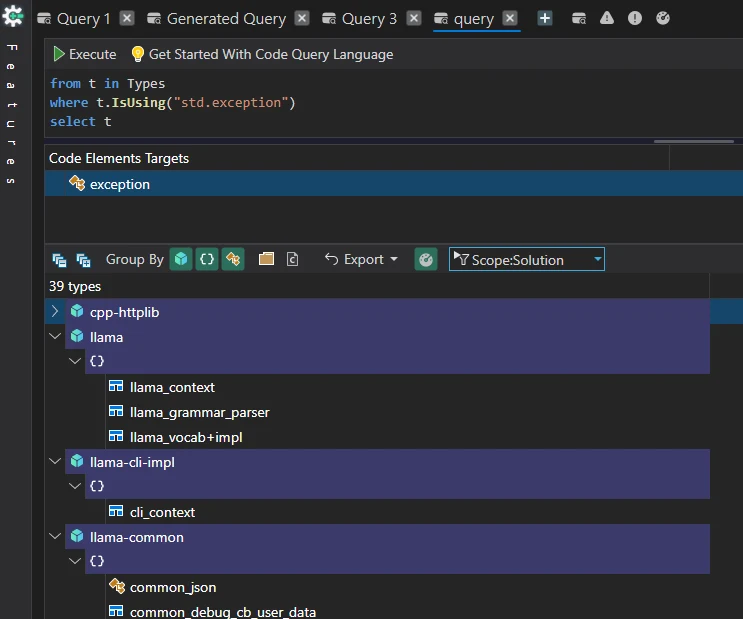The width and height of the screenshot is (743, 619).
Task: Select cli_context type
Action: 162,512
